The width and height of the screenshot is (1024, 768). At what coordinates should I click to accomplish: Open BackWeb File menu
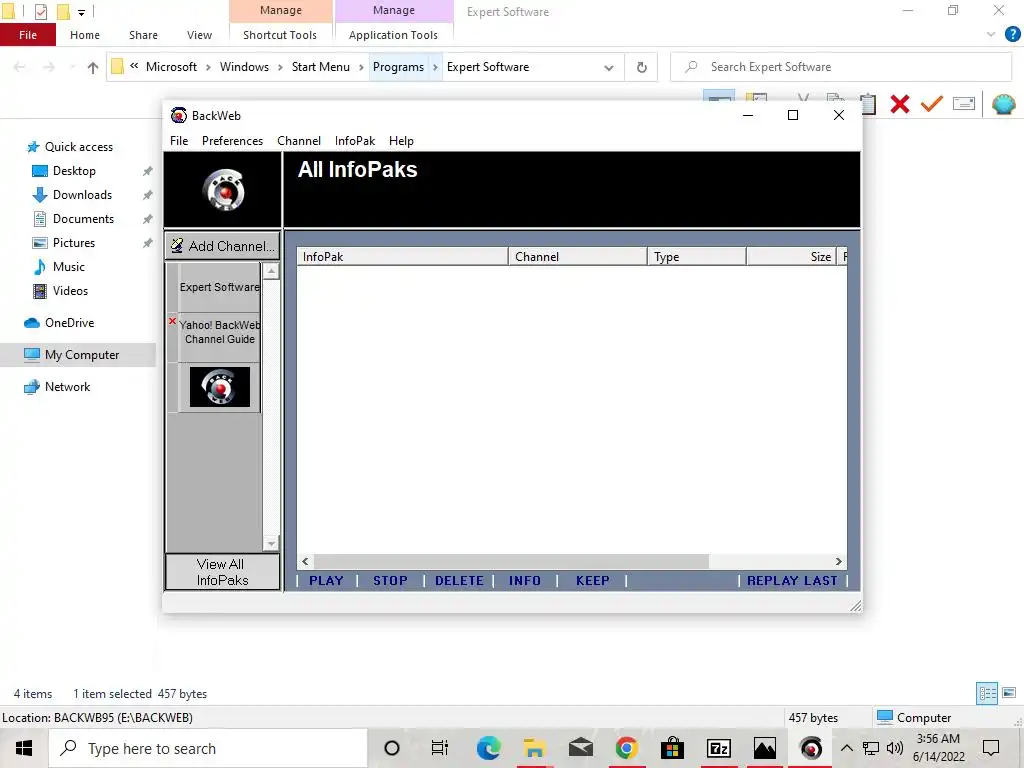pyautogui.click(x=179, y=141)
